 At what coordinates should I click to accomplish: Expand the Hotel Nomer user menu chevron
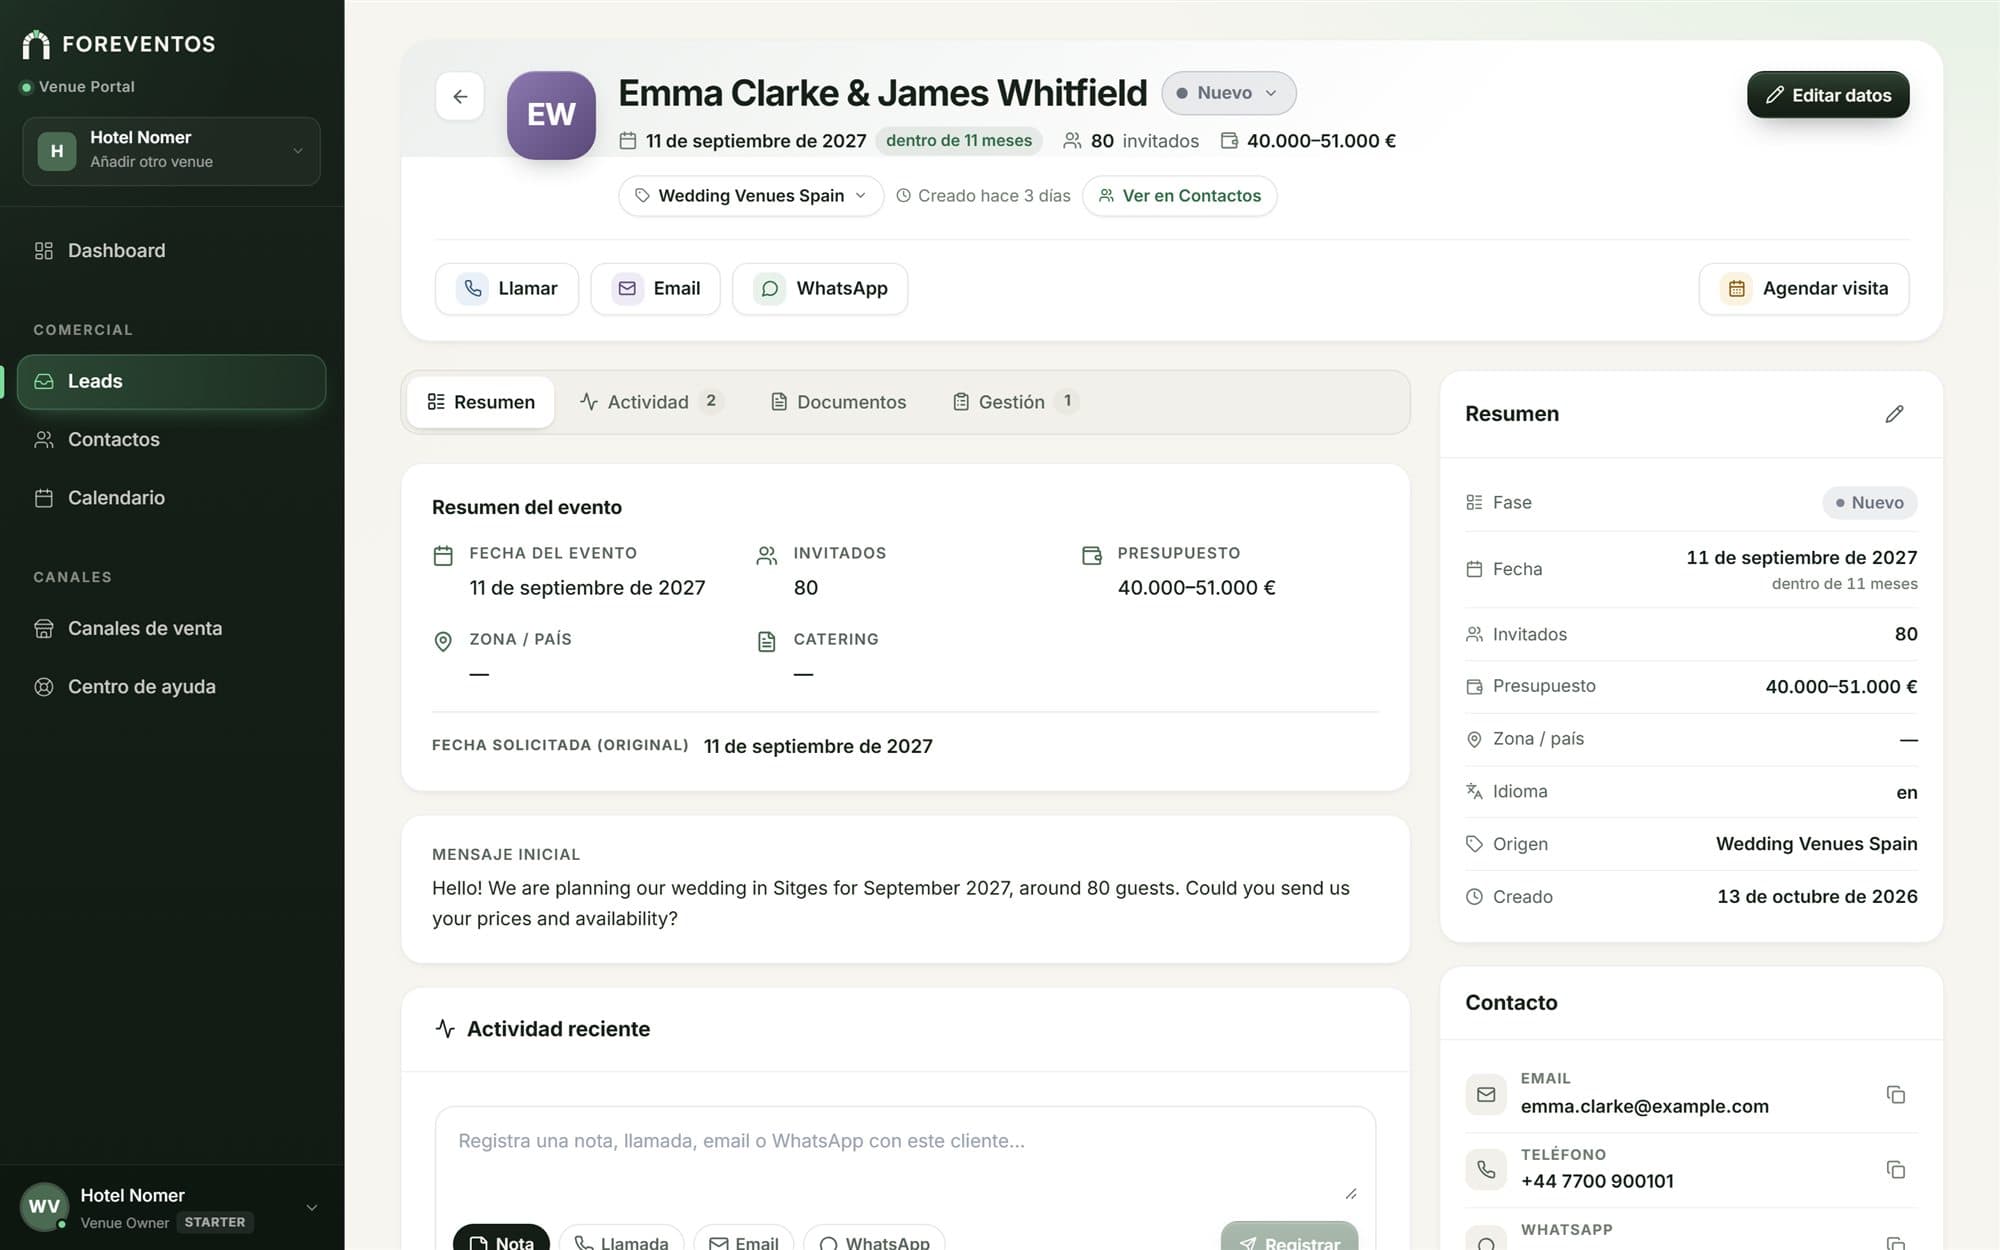coord(311,1207)
